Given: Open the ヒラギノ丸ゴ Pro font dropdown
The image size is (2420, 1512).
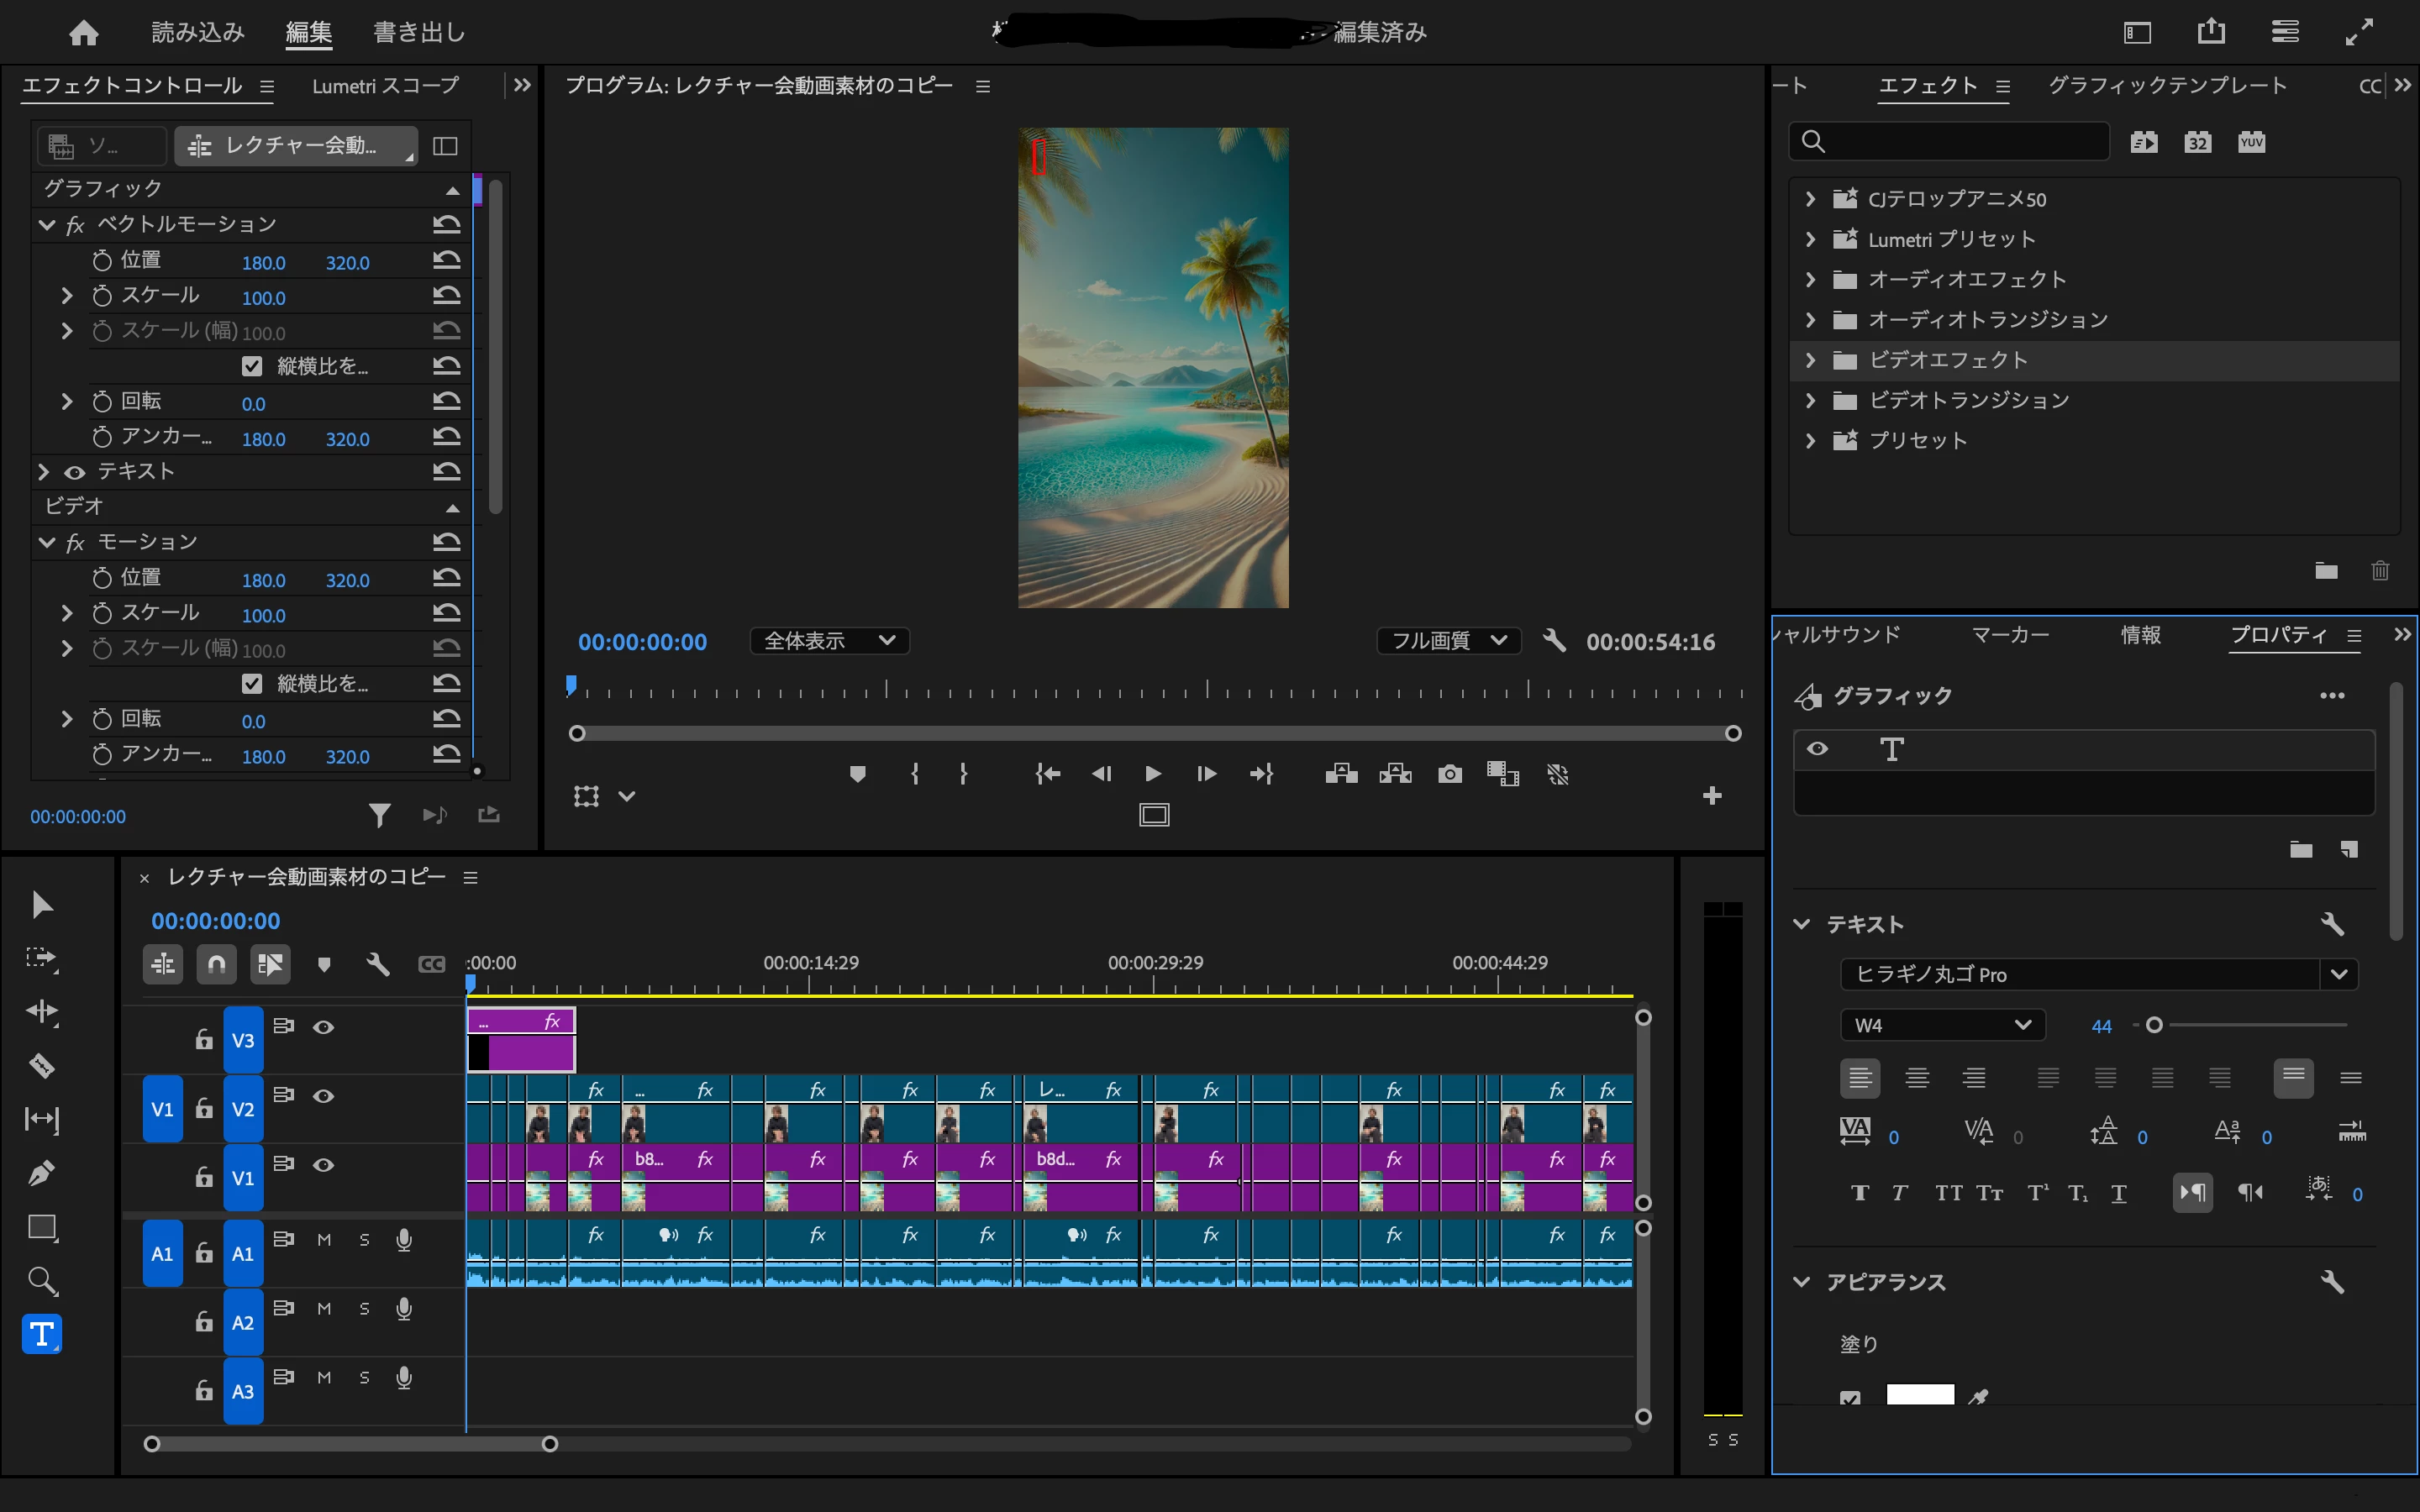Looking at the screenshot, I should 2338,974.
